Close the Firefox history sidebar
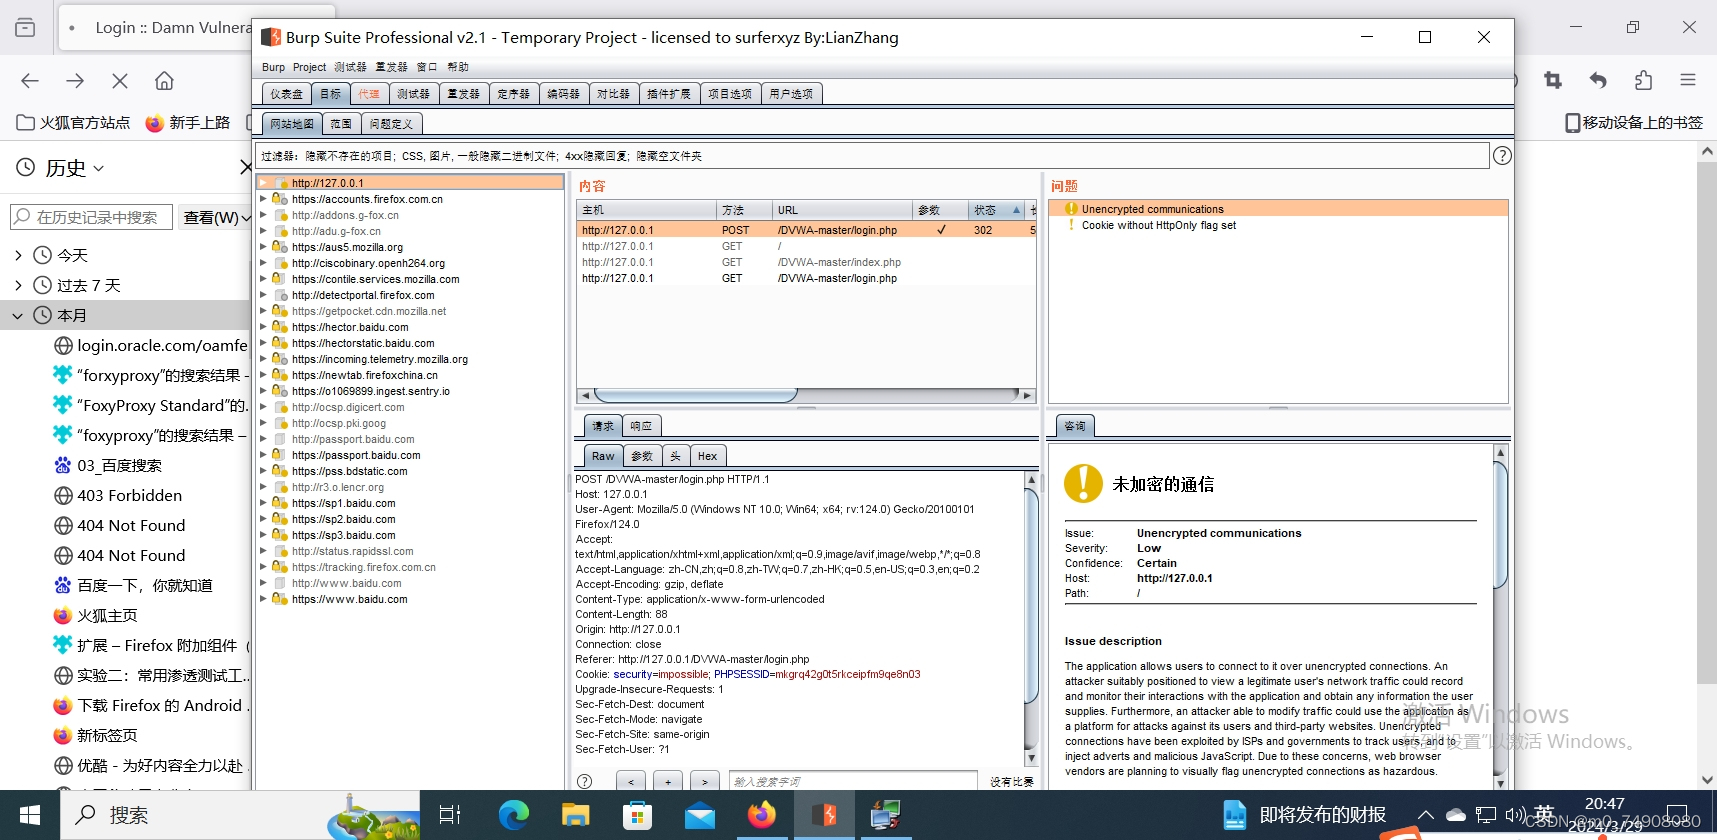The image size is (1717, 840). pos(245,167)
